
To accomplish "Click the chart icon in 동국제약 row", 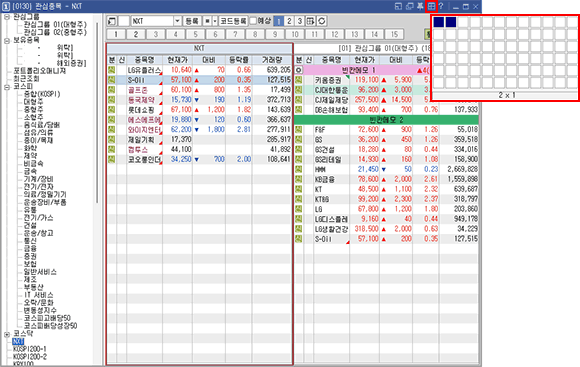I will pos(112,100).
